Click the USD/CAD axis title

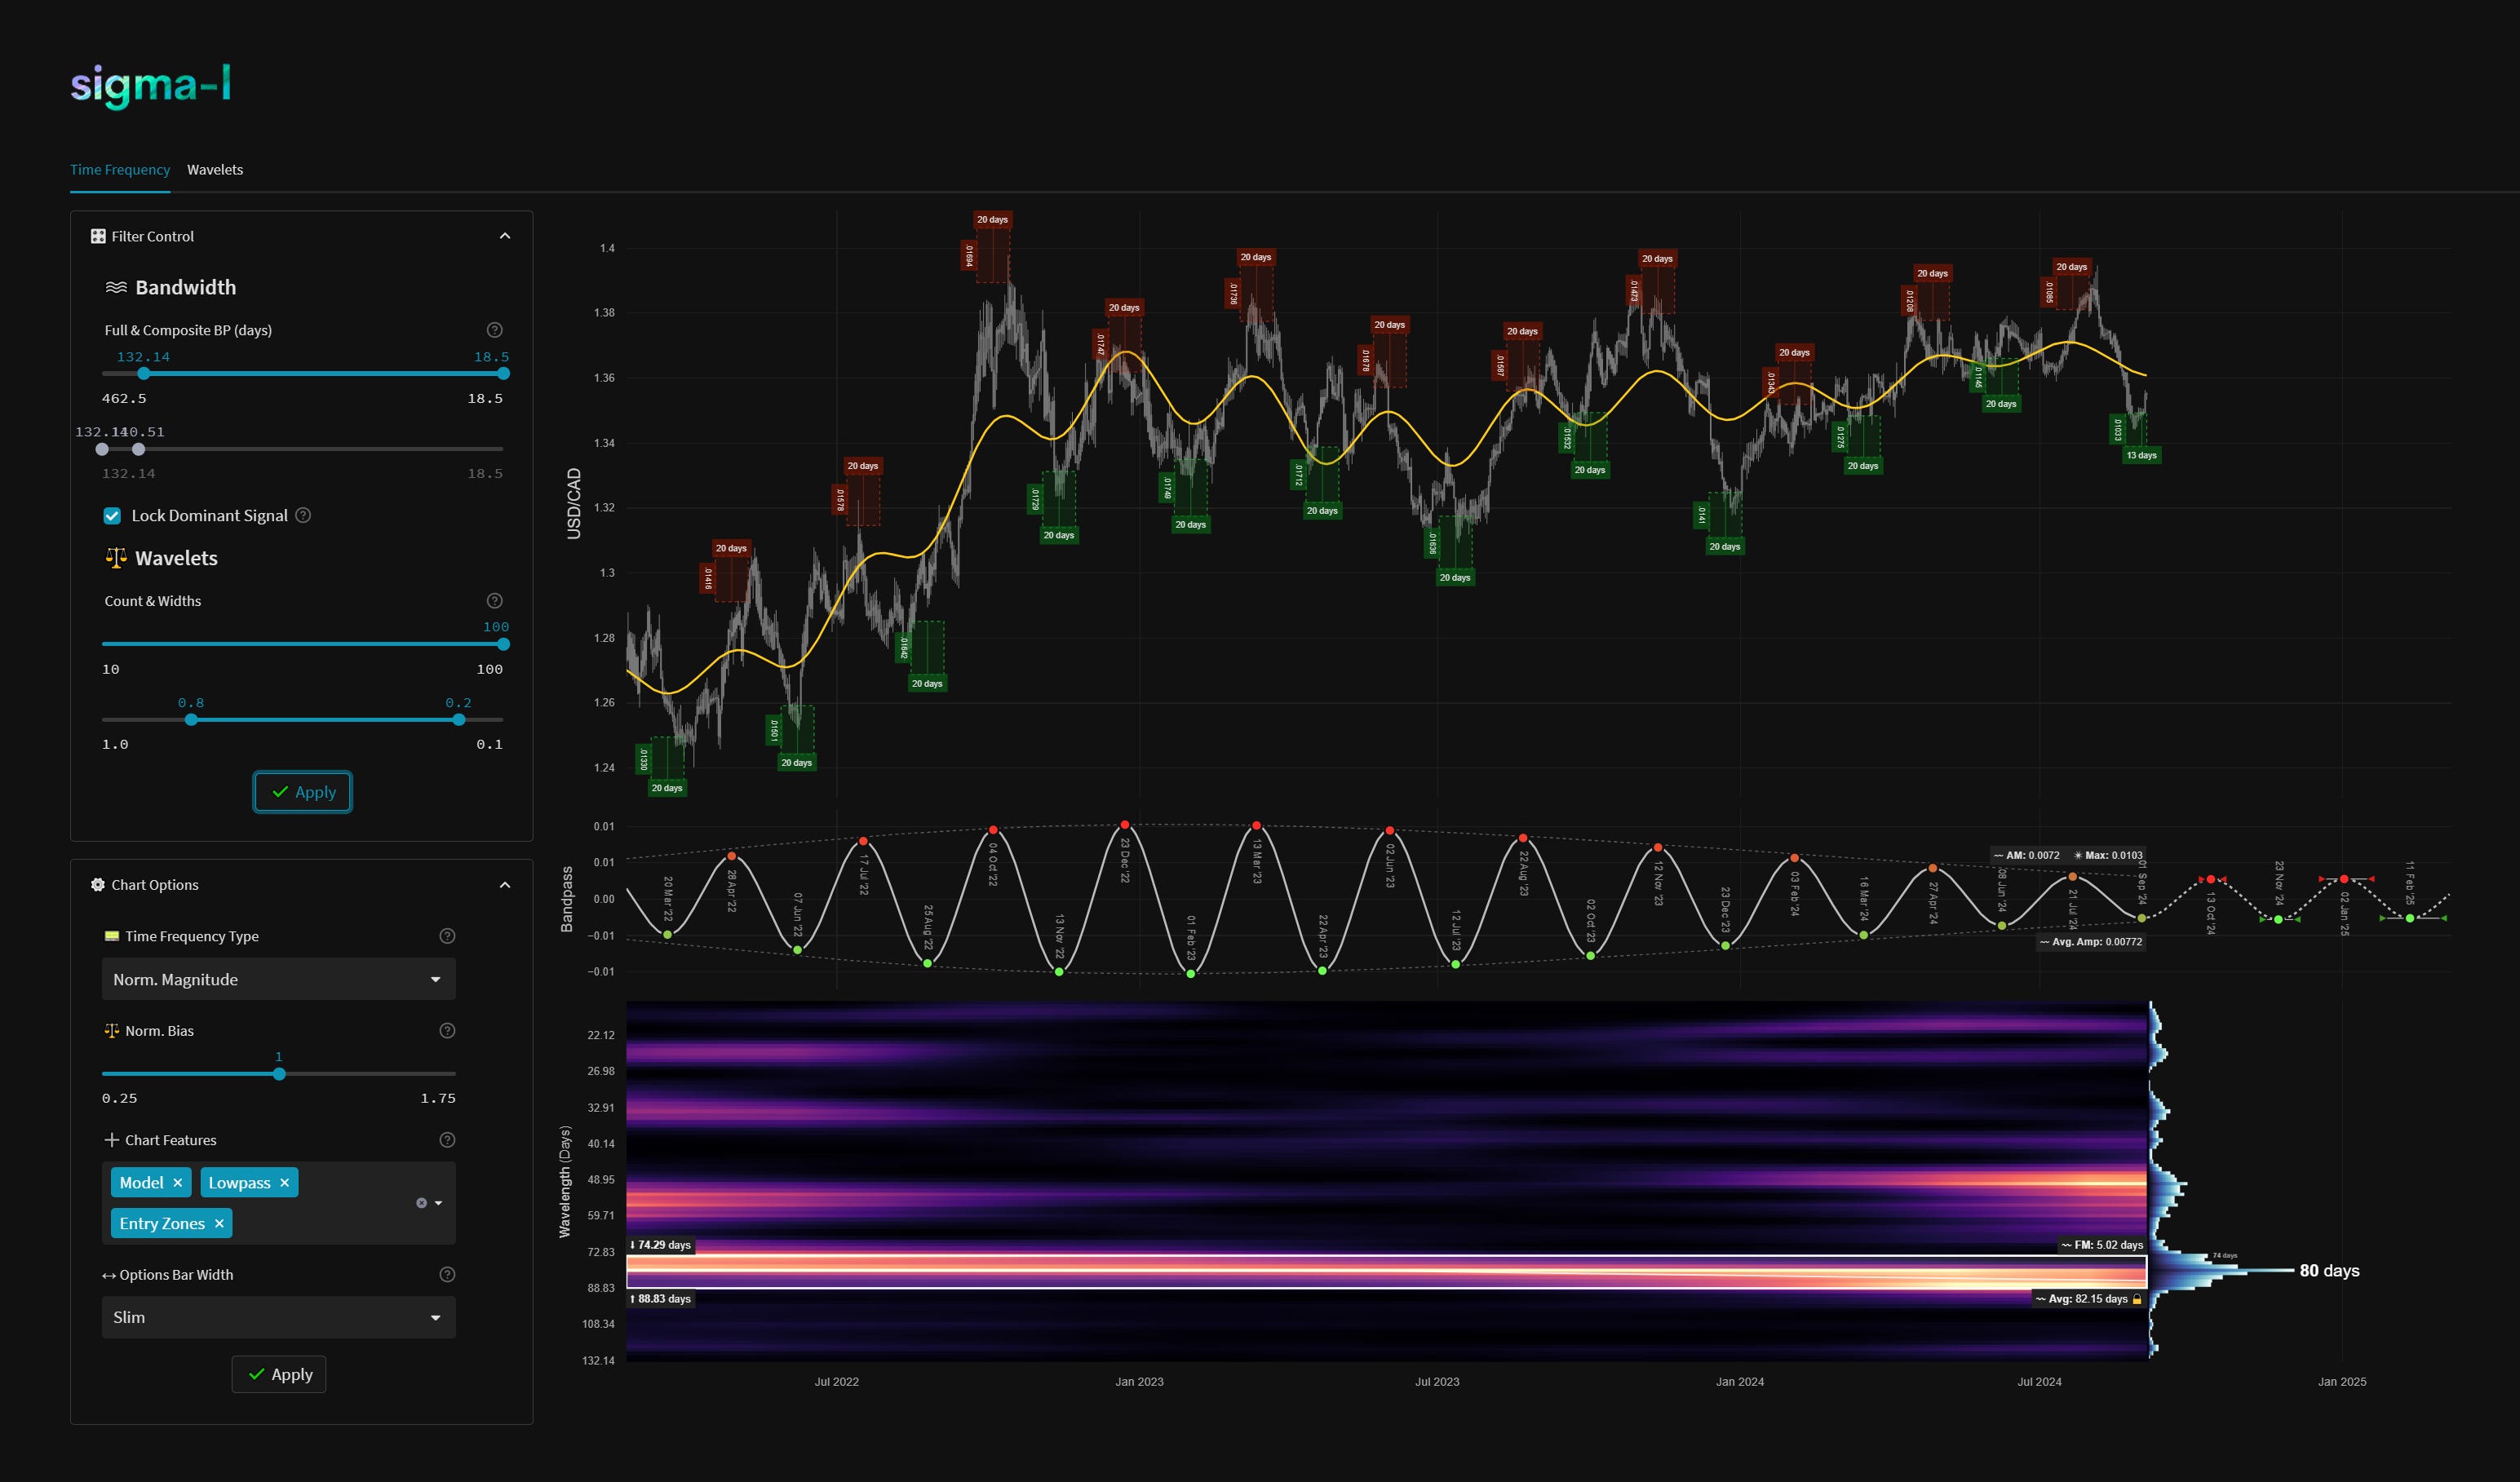pos(574,504)
